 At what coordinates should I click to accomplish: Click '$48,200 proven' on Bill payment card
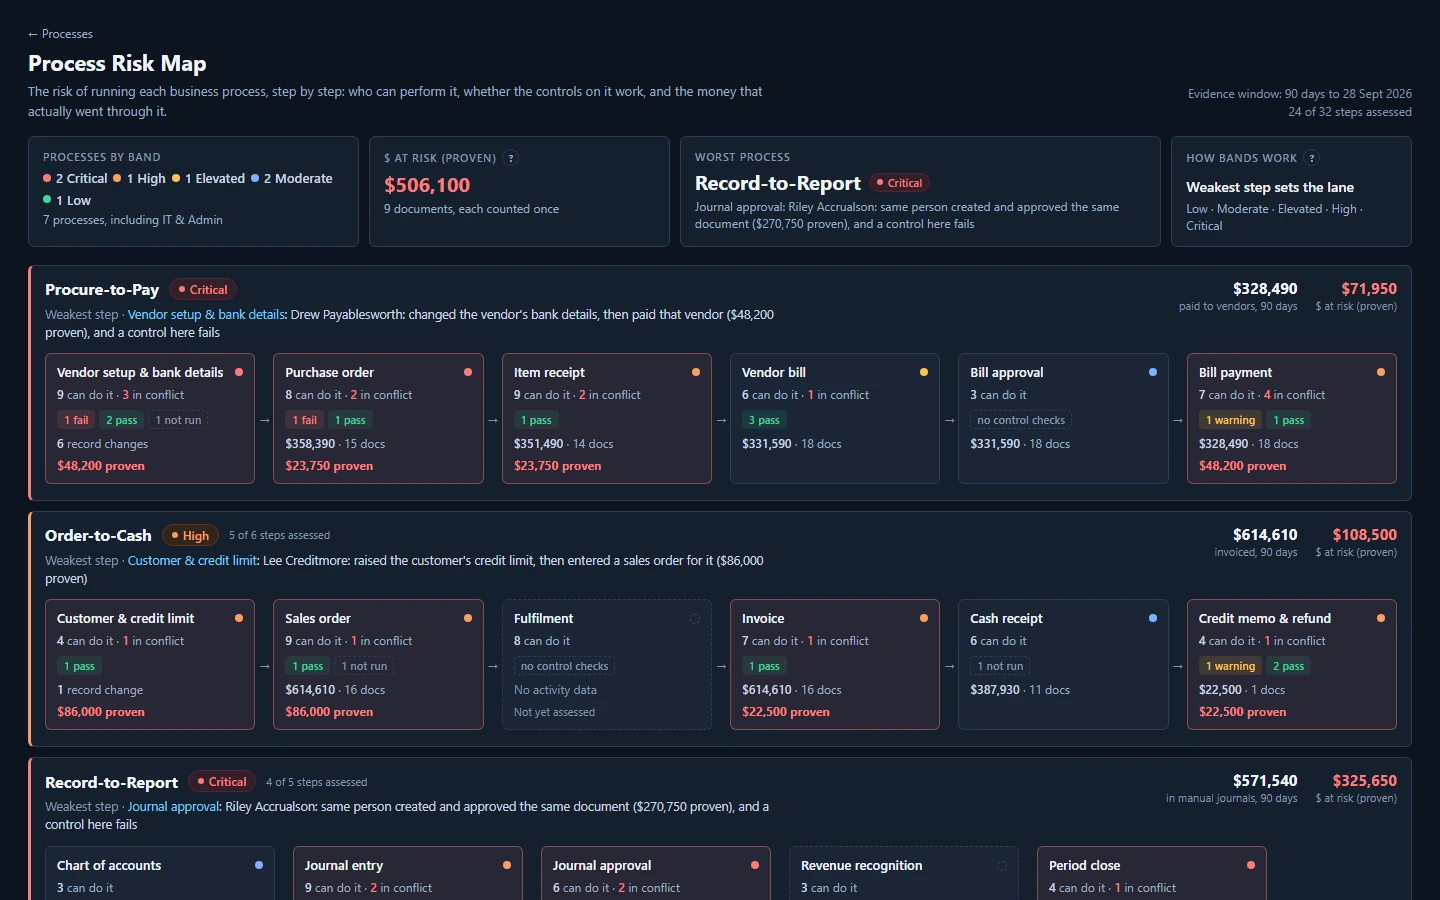pos(1242,466)
